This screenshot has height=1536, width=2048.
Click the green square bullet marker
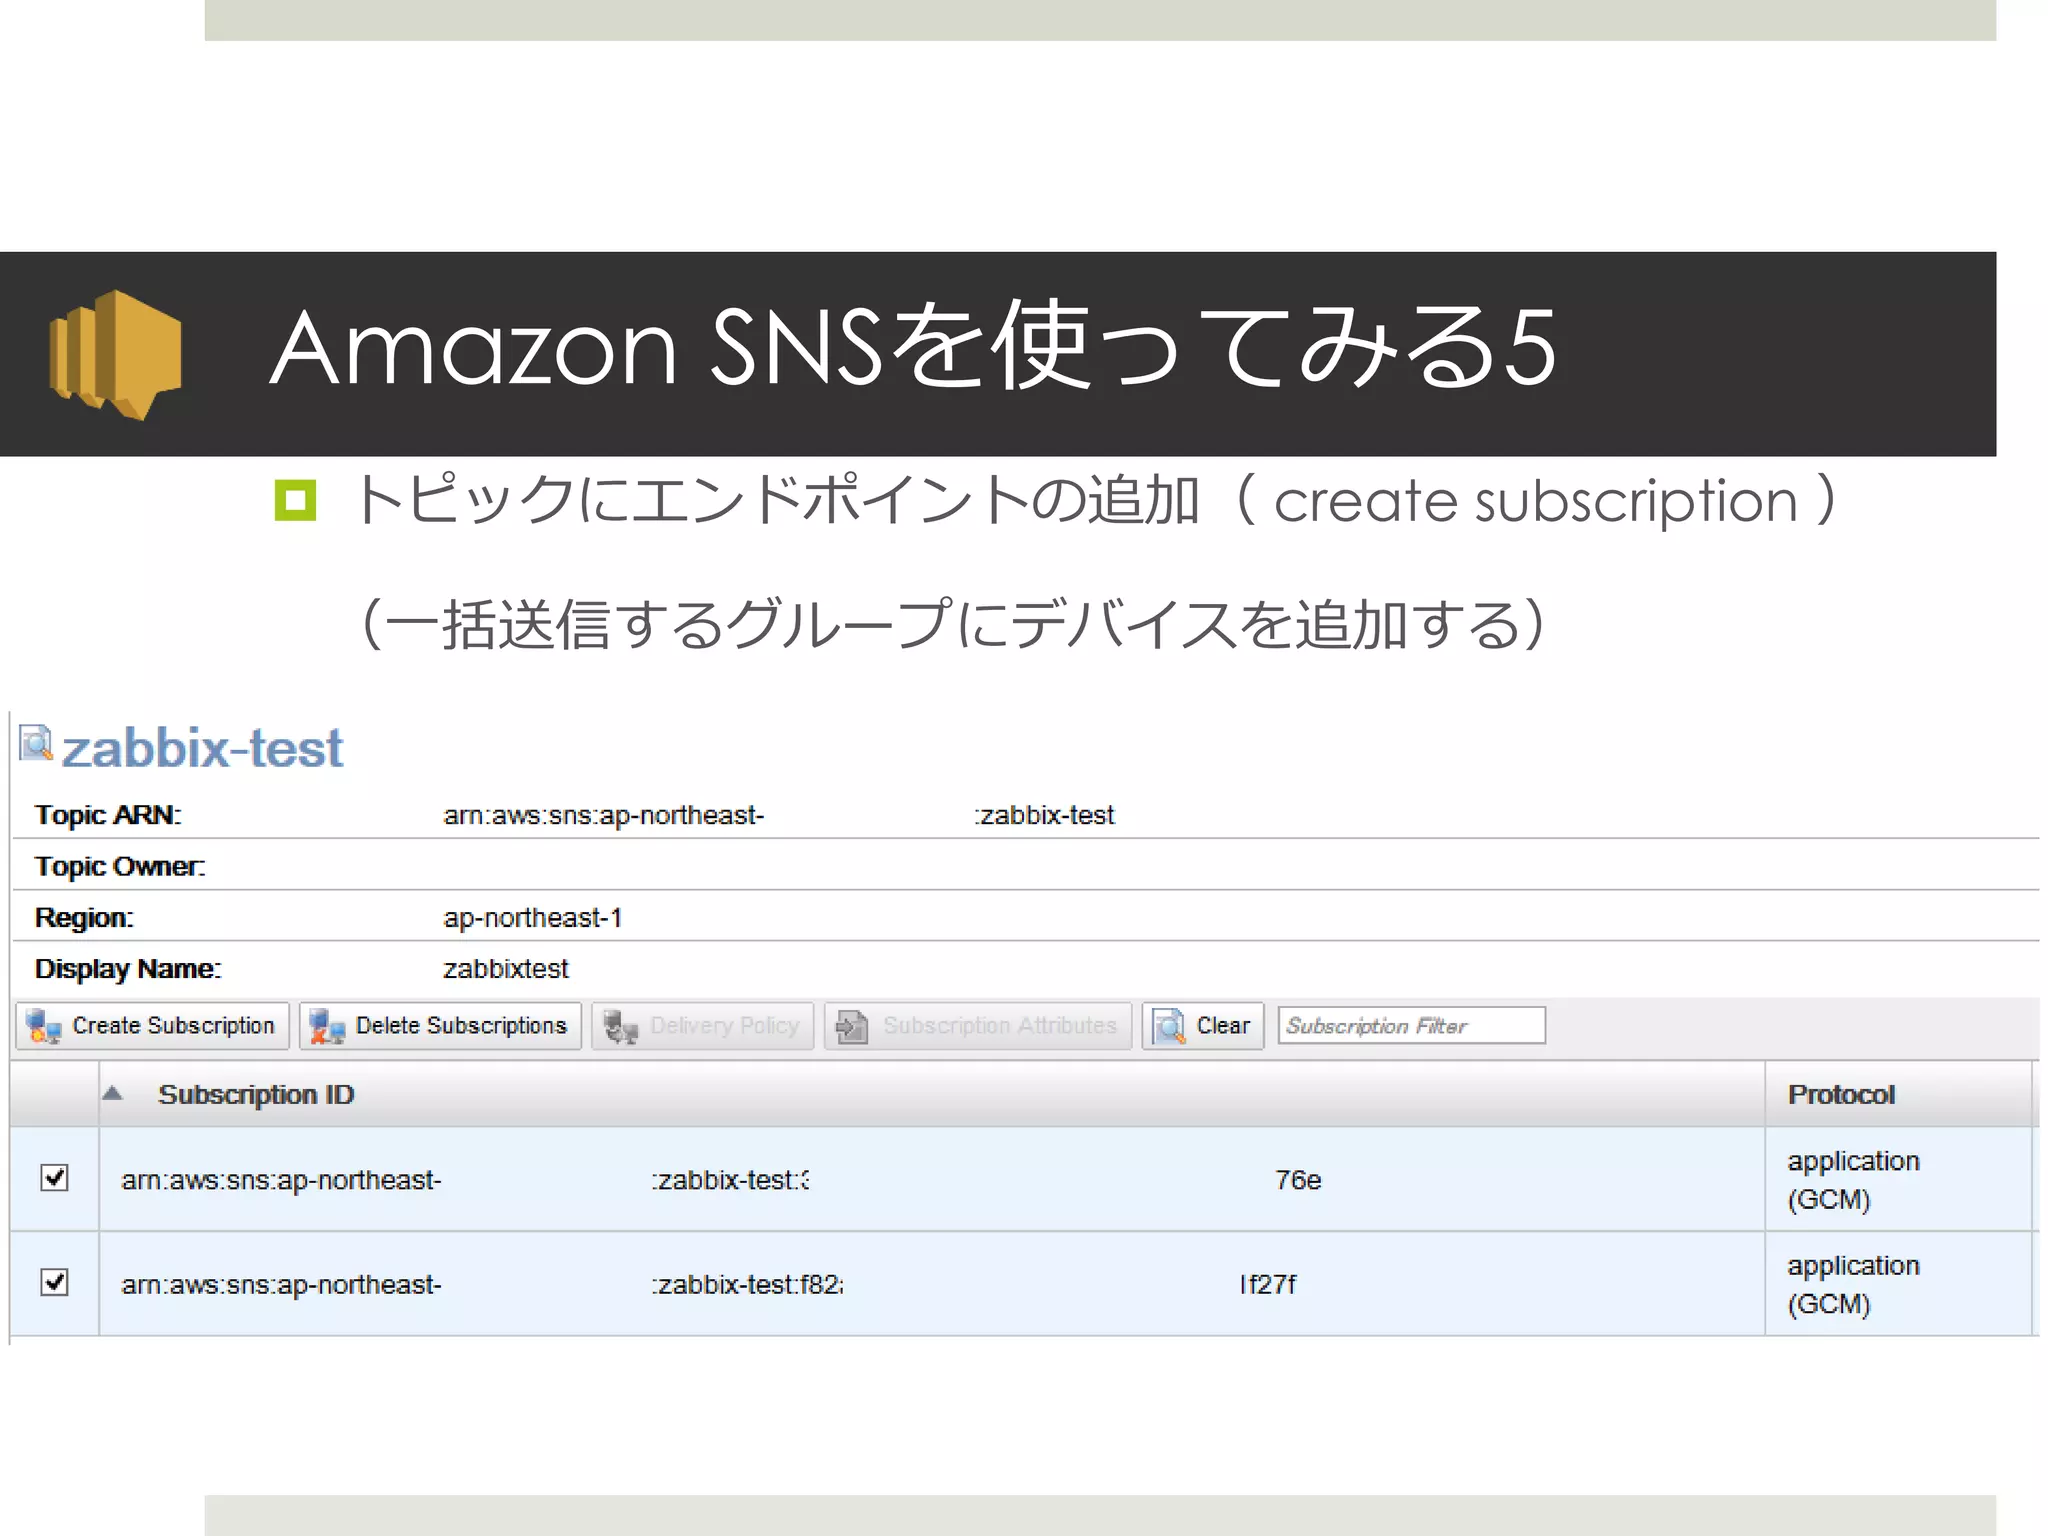tap(295, 500)
